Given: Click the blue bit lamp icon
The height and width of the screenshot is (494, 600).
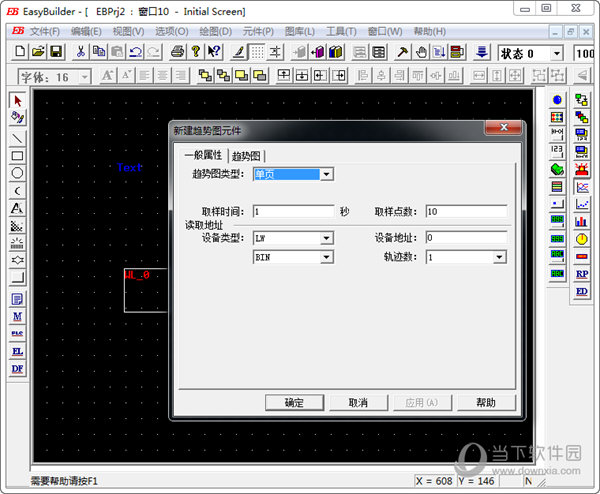Looking at the screenshot, I should (x=557, y=100).
